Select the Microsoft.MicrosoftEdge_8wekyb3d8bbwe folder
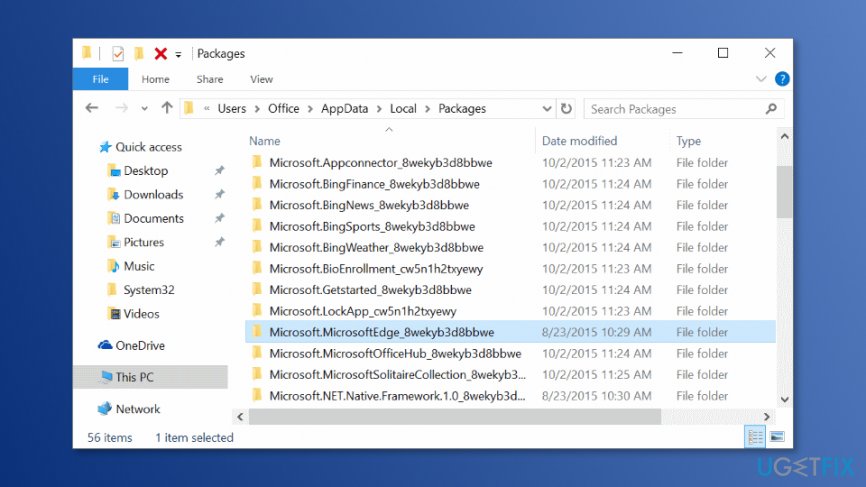 click(x=510, y=332)
